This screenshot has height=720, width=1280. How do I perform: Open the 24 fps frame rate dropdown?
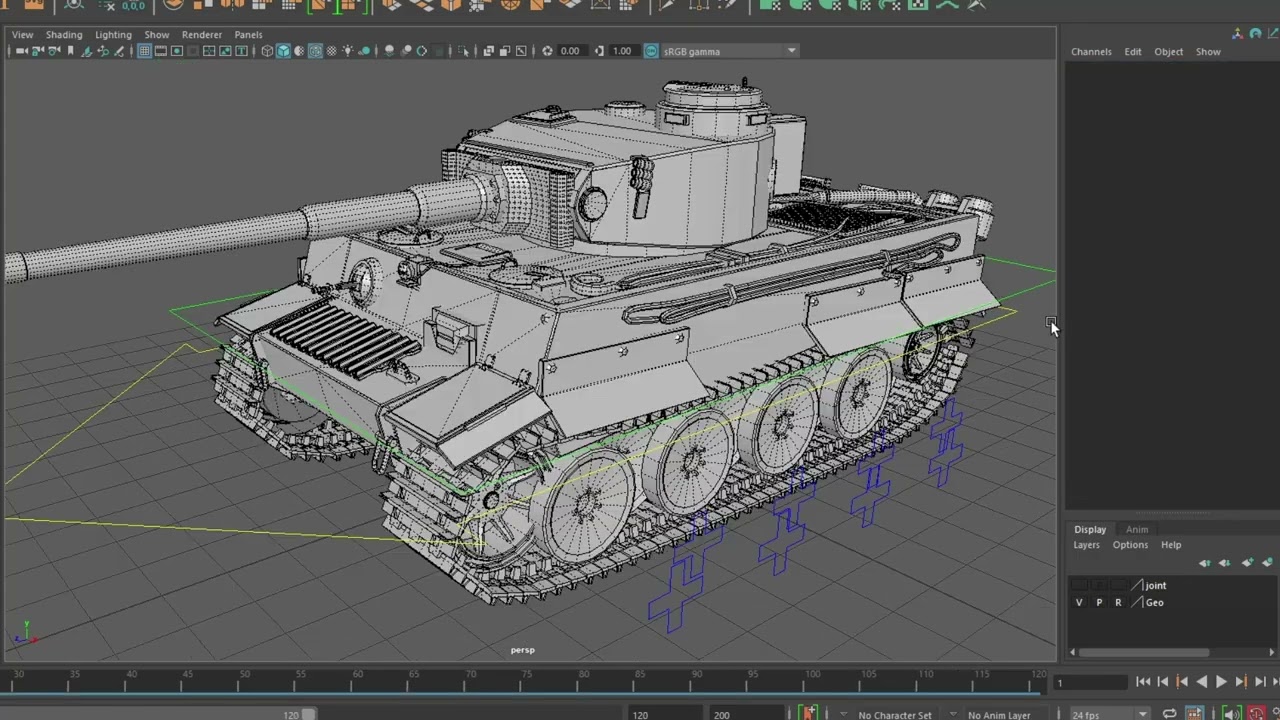click(1111, 715)
